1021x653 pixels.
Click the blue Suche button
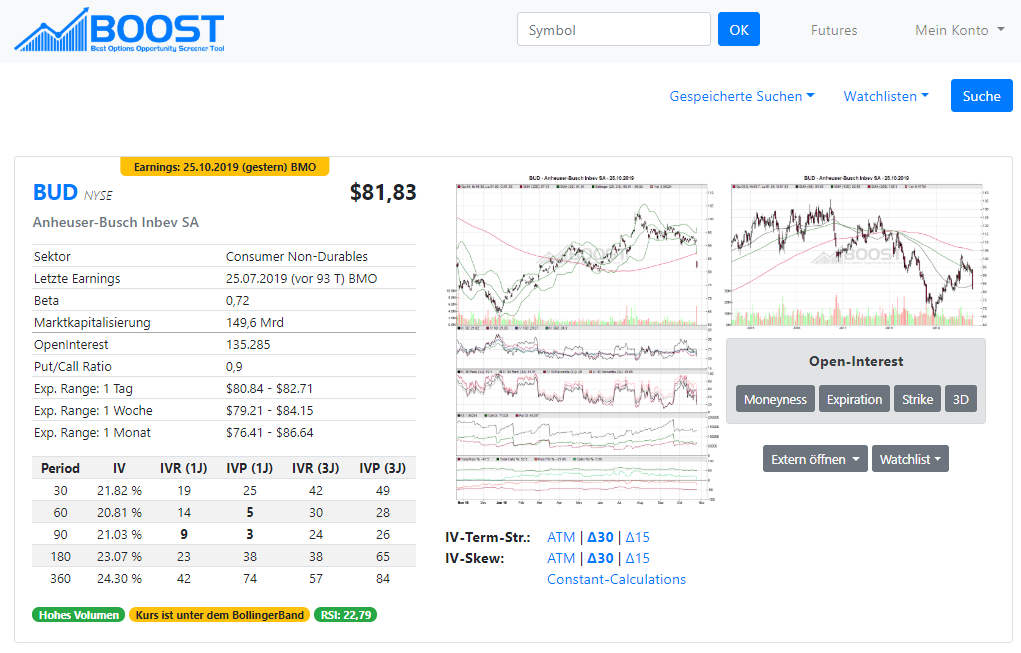coord(981,96)
